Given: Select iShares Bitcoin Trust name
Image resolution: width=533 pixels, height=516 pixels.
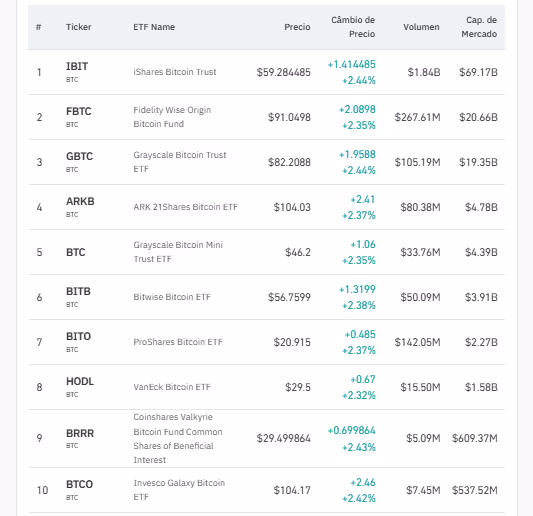Looking at the screenshot, I should coord(175,72).
